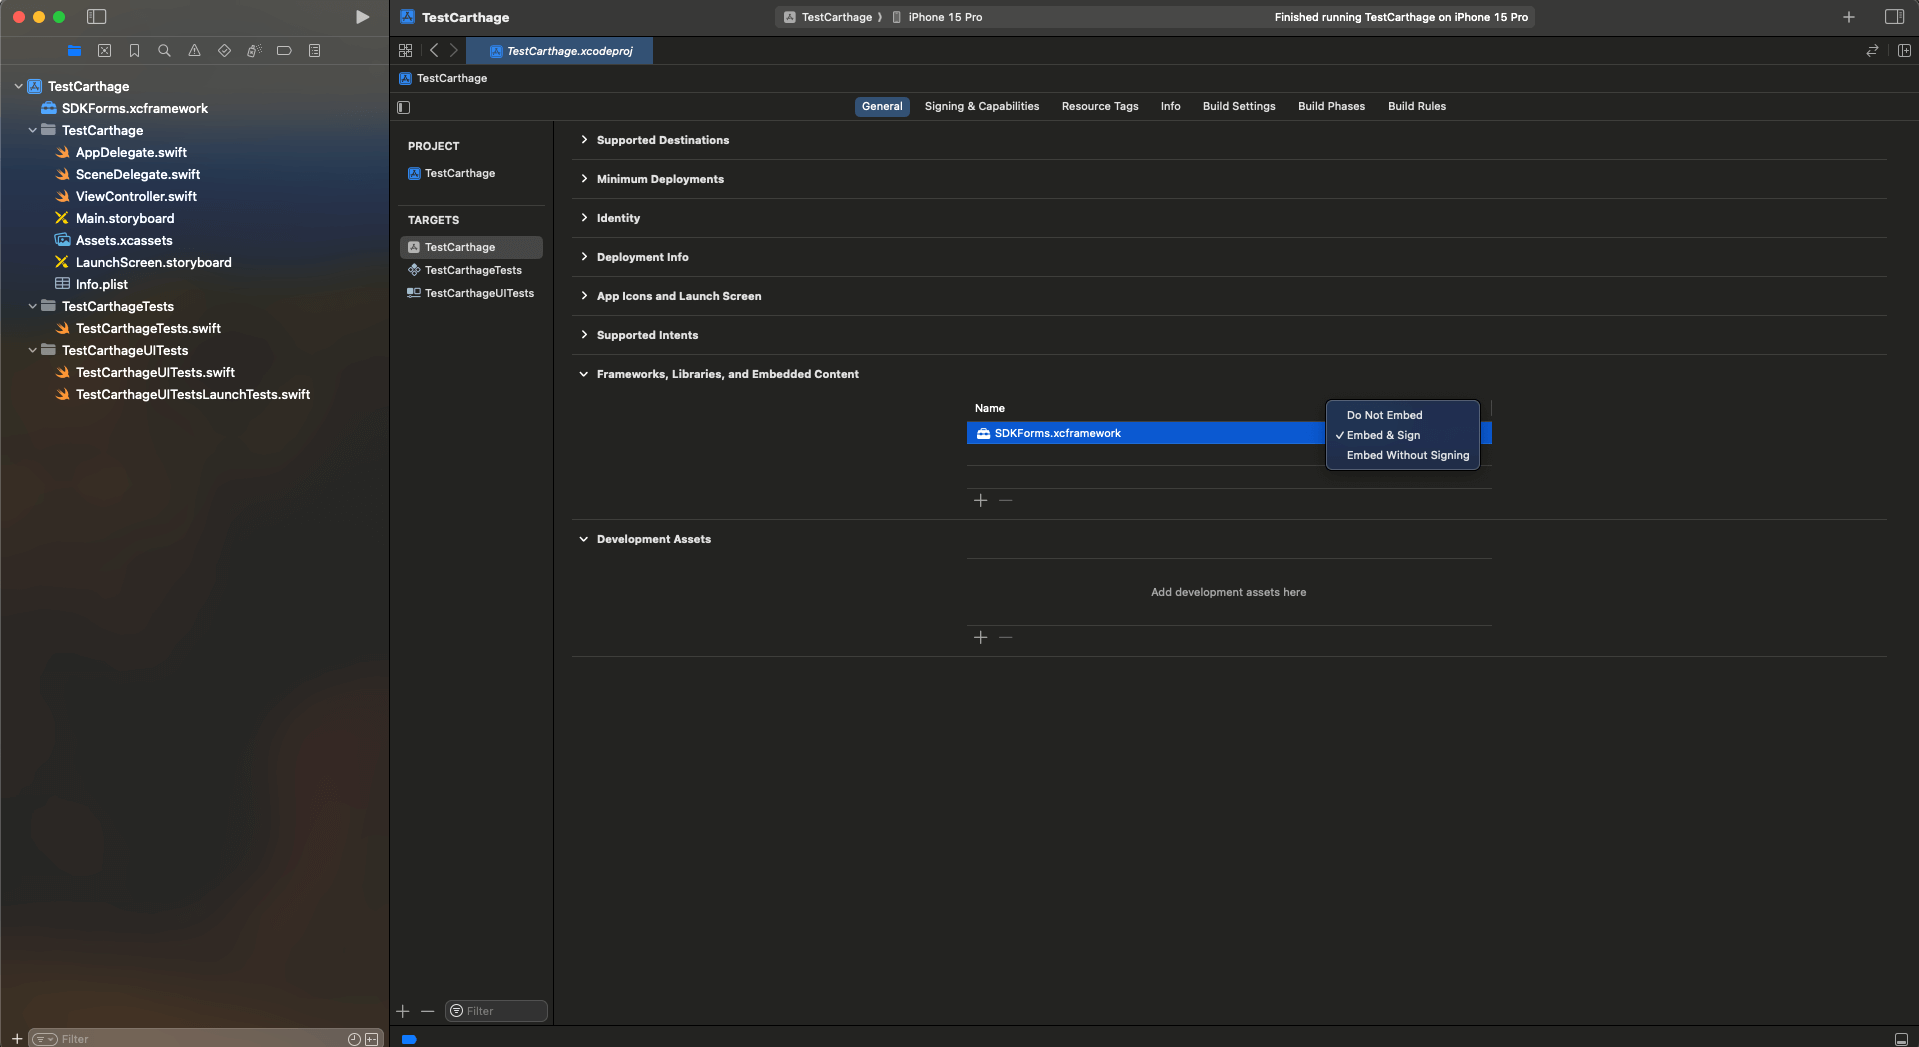Collapse the TestCarthageUITests folder
This screenshot has height=1047, width=1919.
(x=33, y=350)
